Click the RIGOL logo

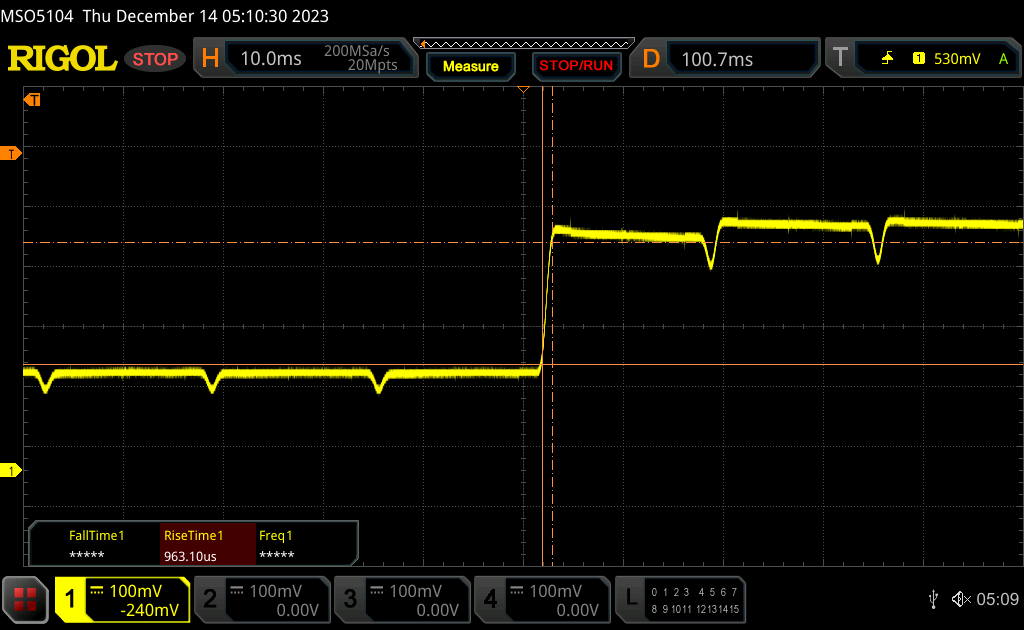tap(62, 59)
